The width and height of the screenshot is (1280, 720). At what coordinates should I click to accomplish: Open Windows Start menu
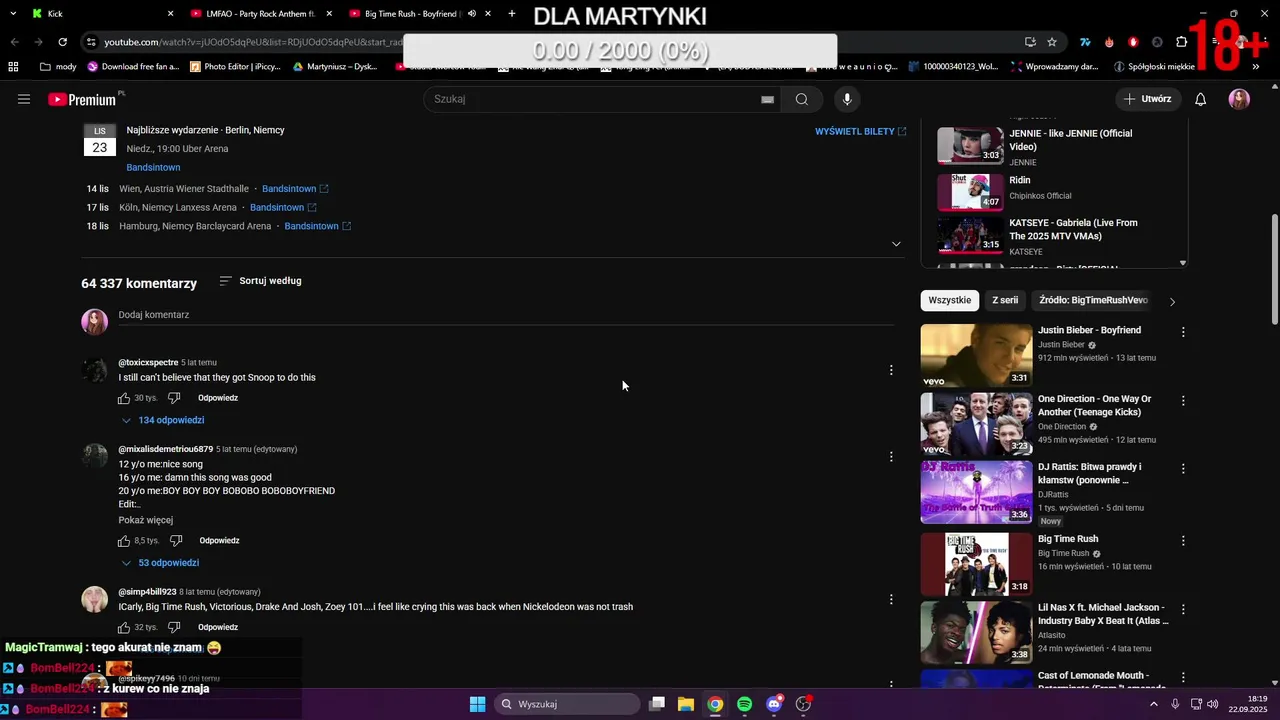coord(478,704)
